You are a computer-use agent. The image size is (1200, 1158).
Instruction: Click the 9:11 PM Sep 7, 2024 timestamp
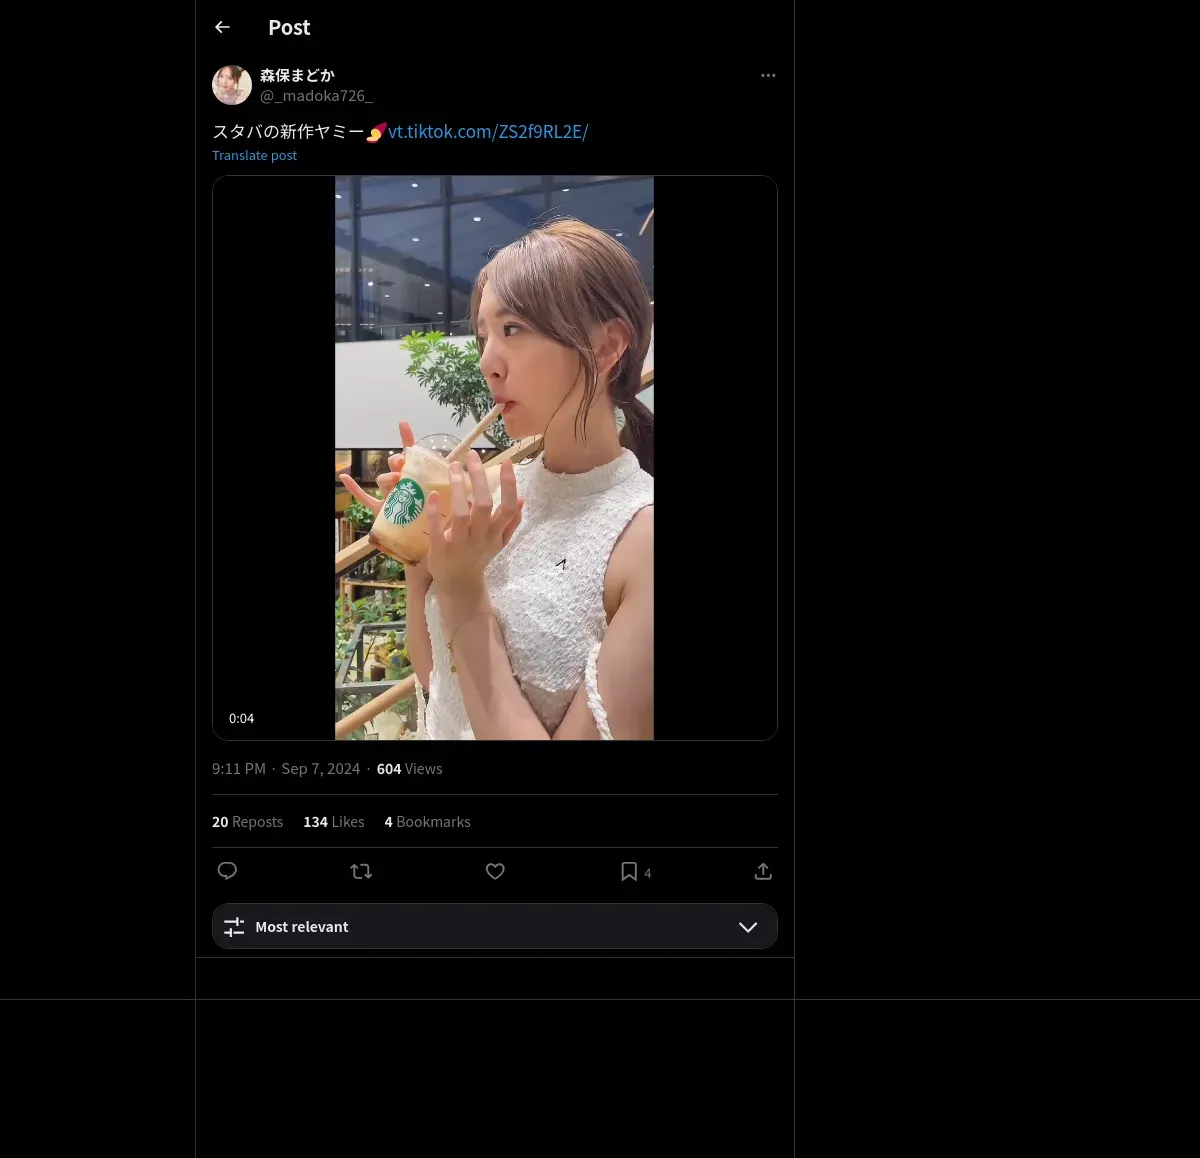click(286, 768)
